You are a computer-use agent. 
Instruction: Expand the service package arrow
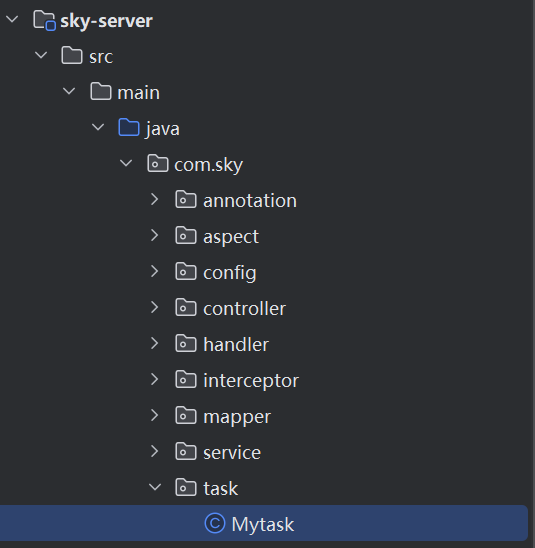(154, 451)
